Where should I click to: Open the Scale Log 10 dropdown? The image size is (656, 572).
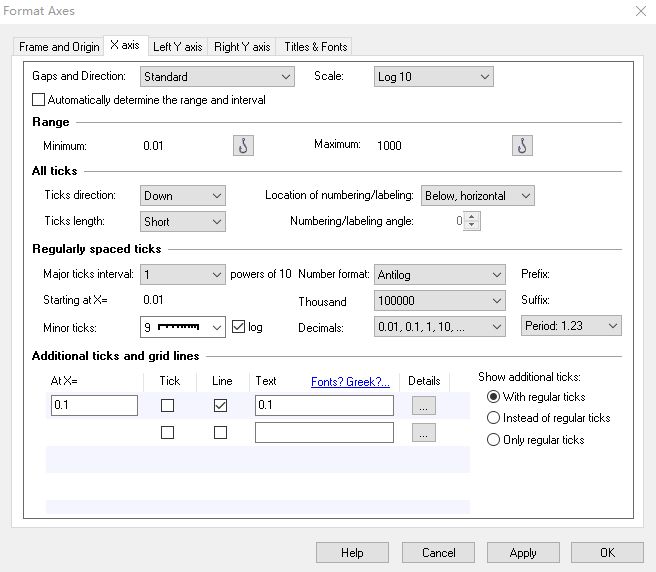(434, 77)
